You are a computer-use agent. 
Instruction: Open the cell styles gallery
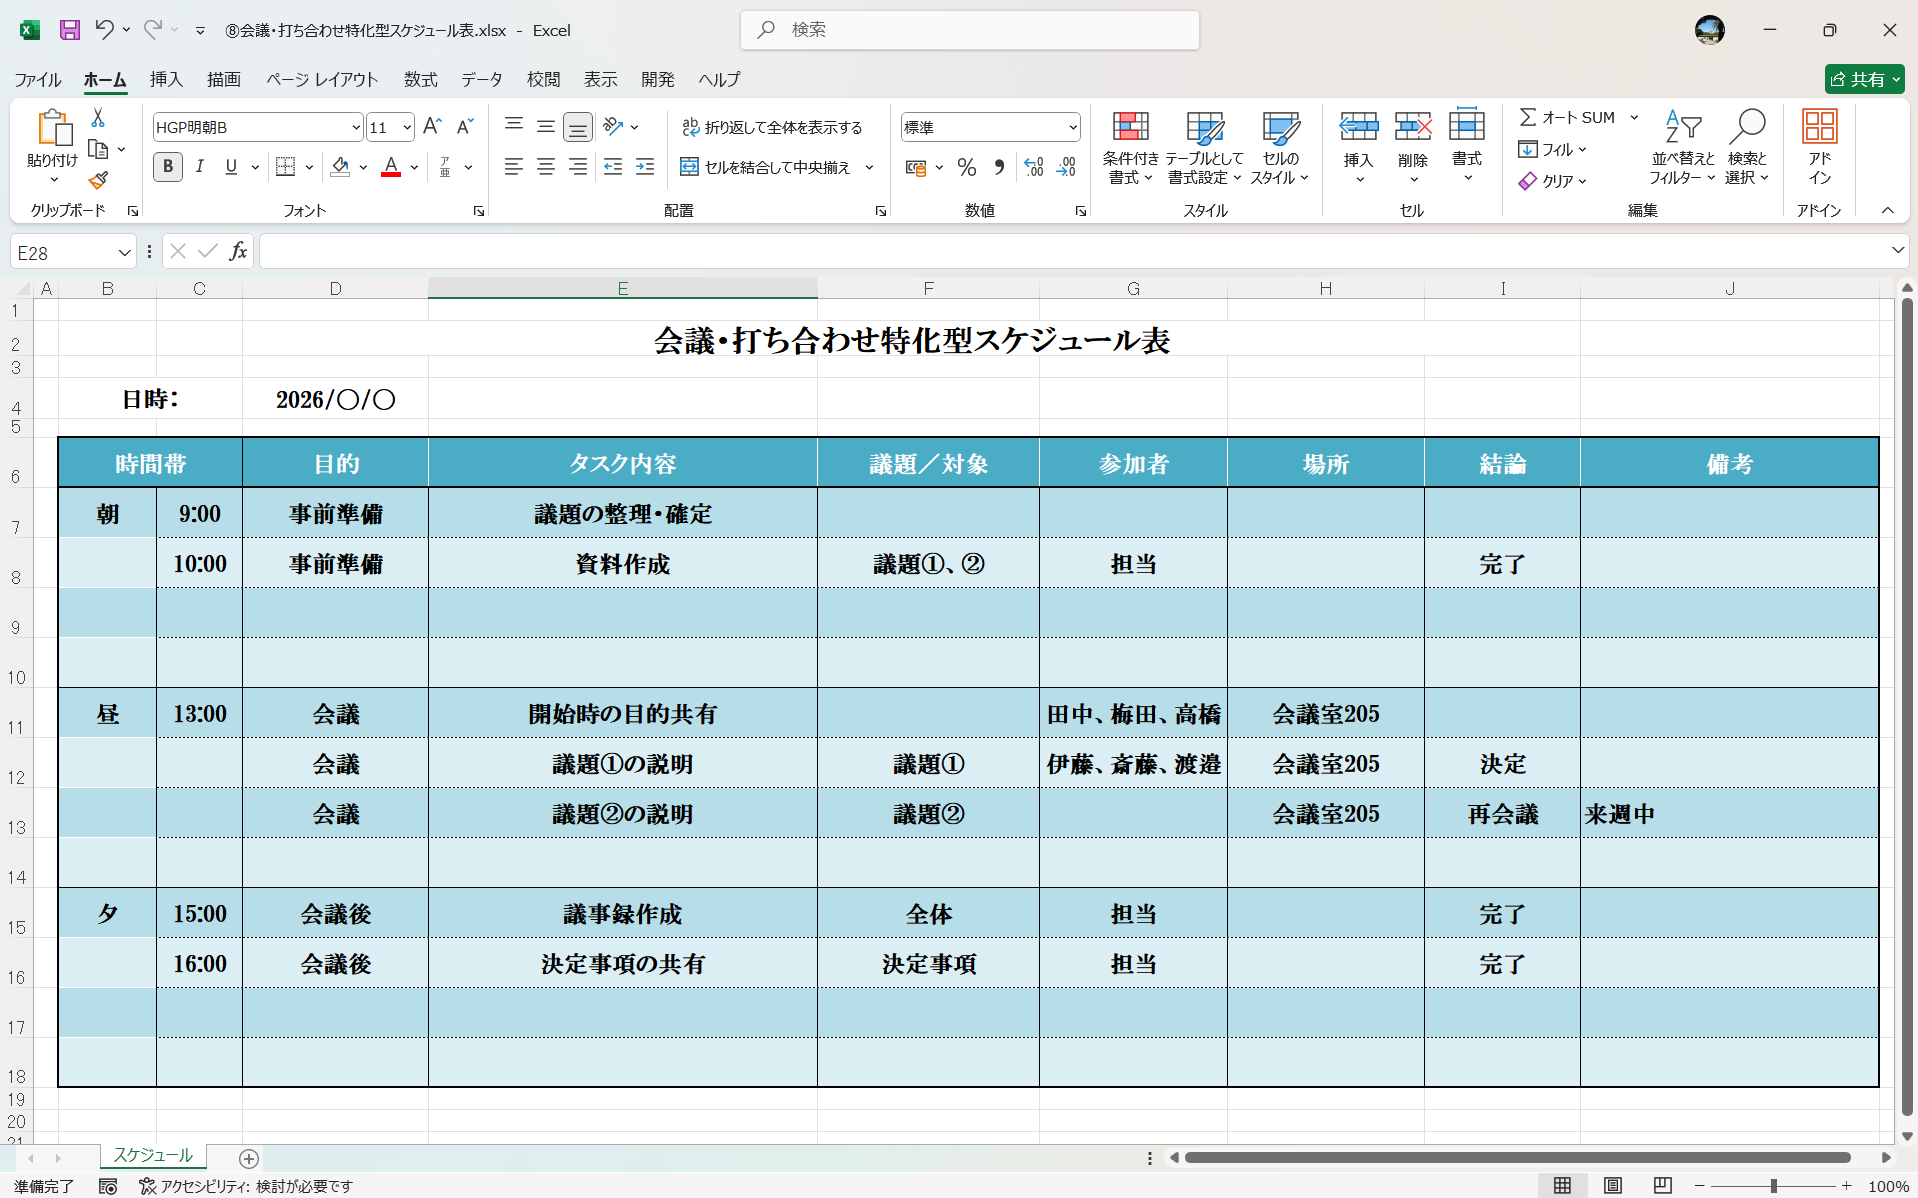click(x=1280, y=147)
